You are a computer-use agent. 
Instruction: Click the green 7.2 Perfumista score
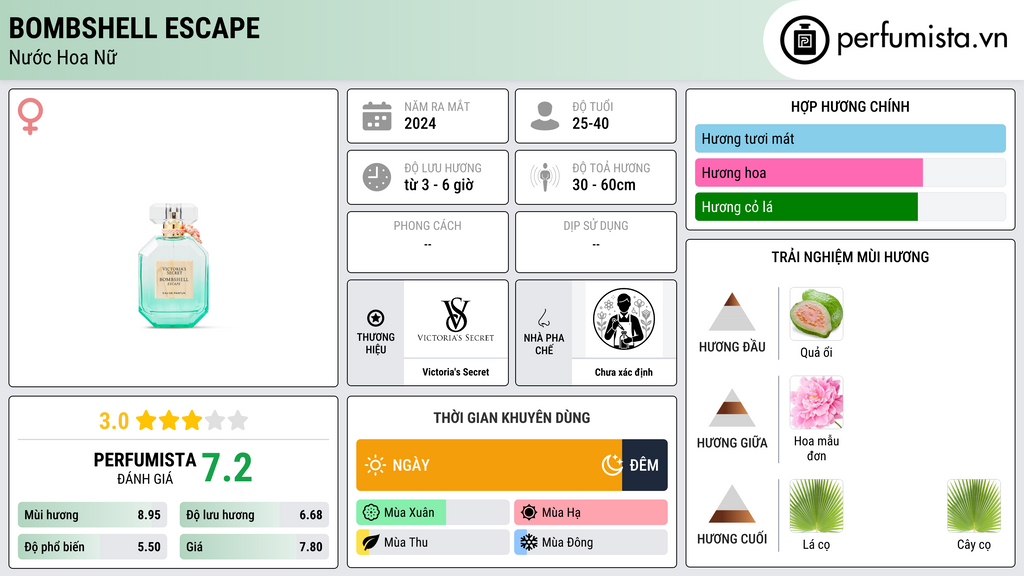click(x=227, y=468)
